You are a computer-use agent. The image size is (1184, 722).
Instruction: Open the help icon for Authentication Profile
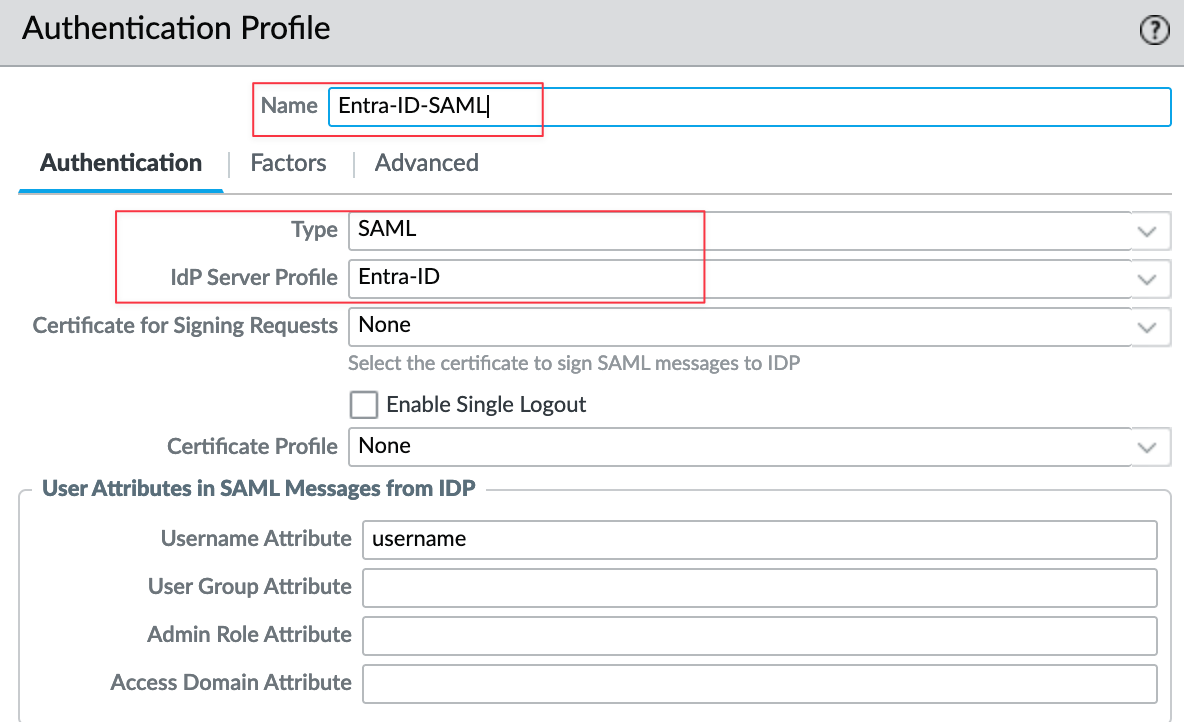coord(1154,29)
